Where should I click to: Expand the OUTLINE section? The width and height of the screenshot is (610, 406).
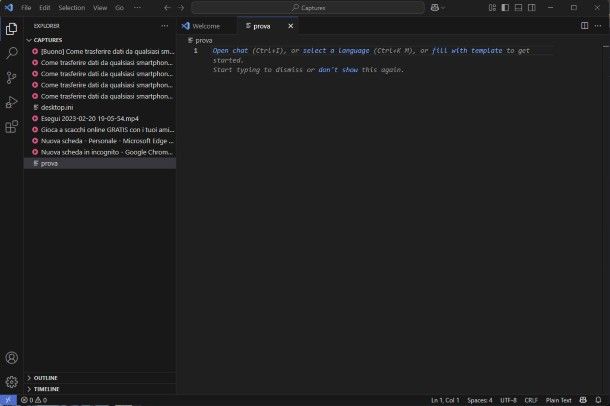pos(45,377)
